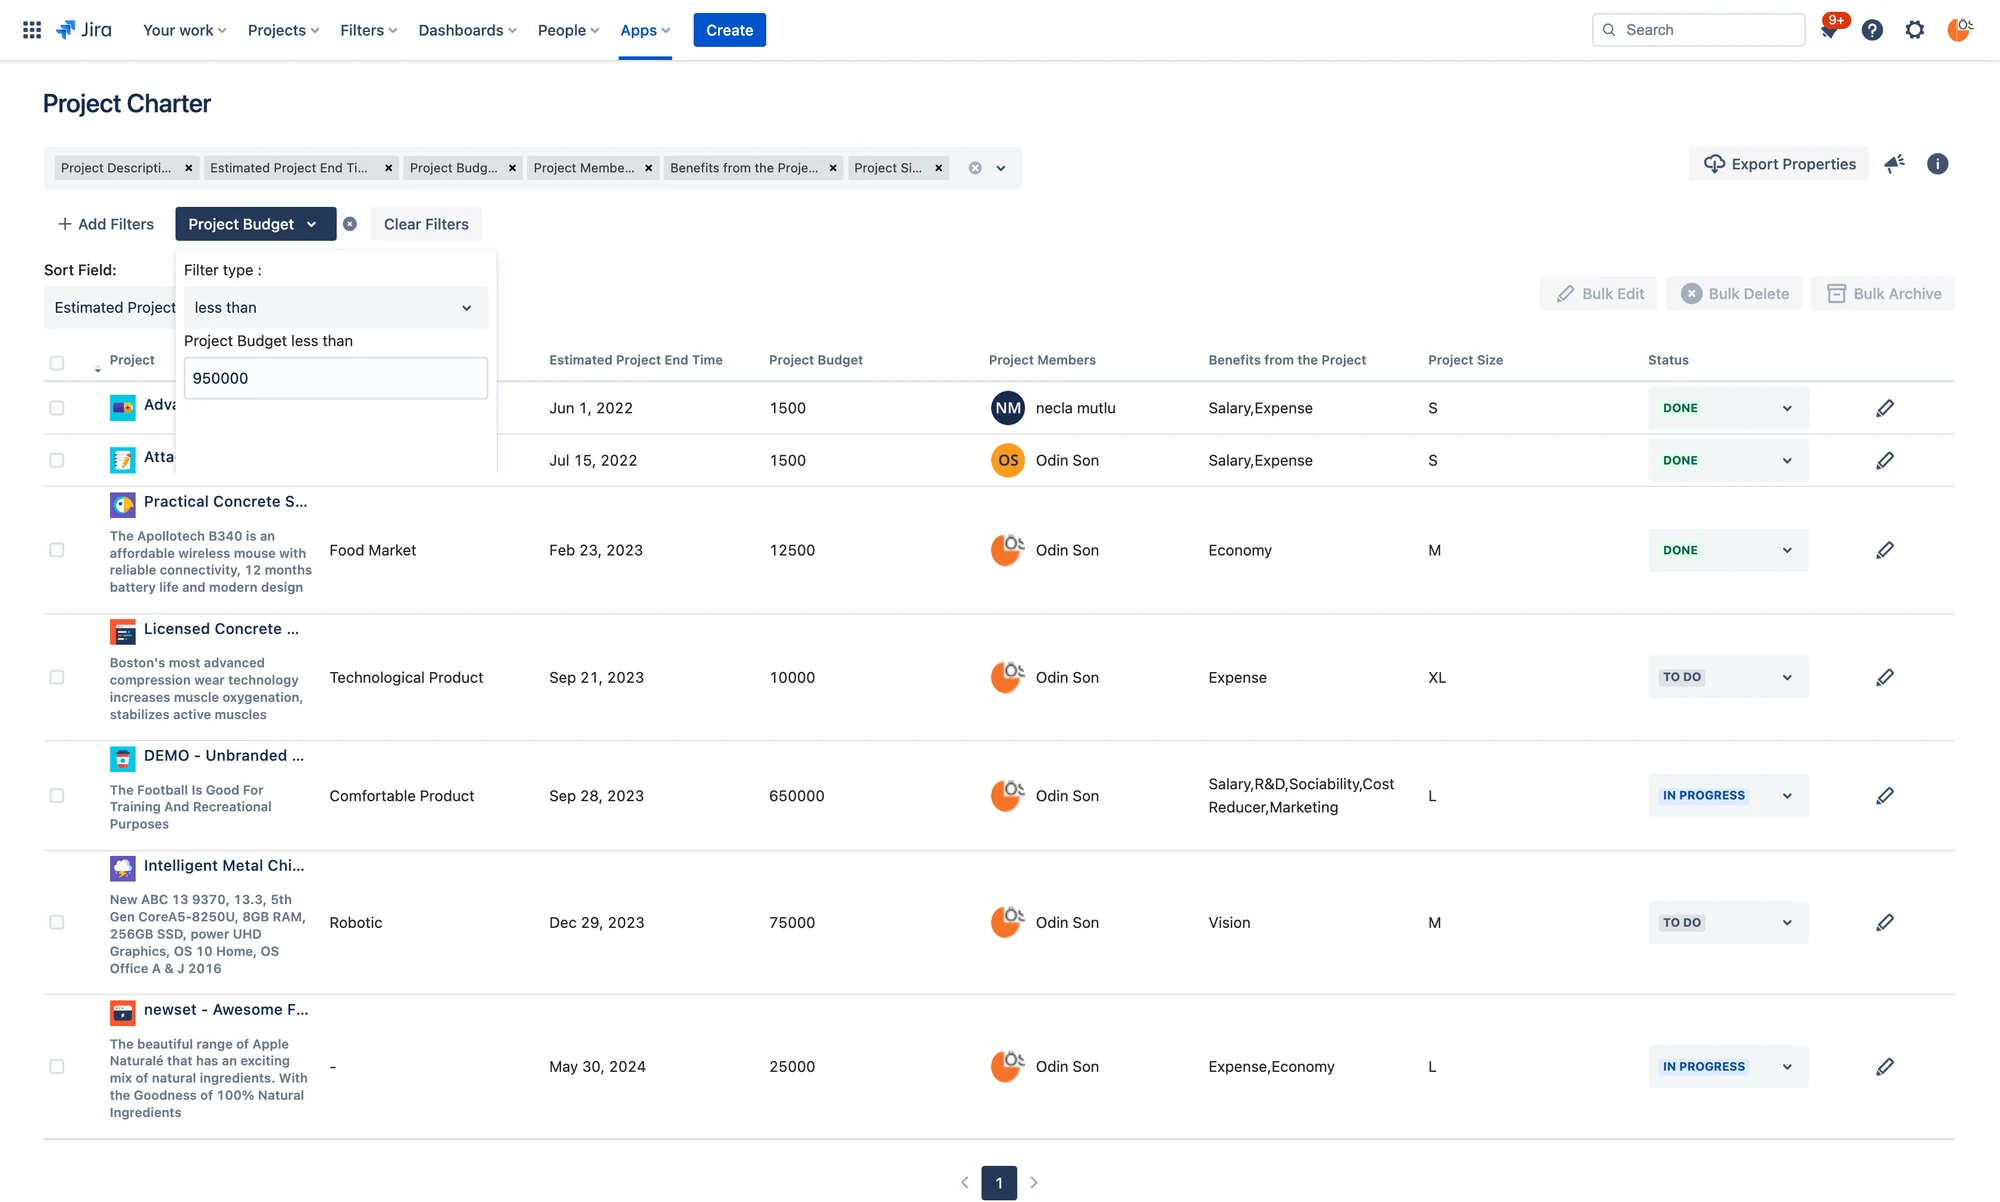Open the Project Budget filter dropdown
Image resolution: width=2000 pixels, height=1202 pixels.
[255, 224]
